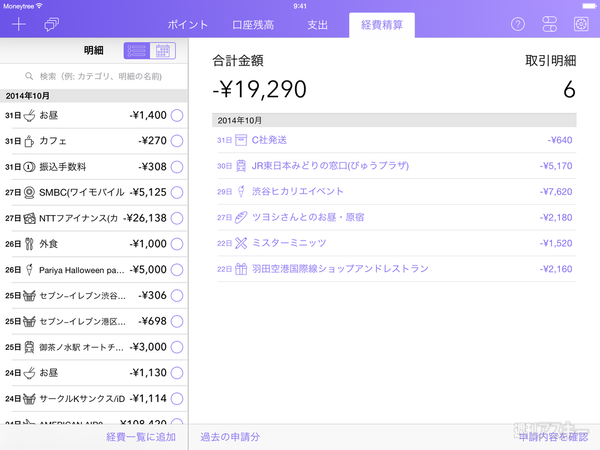Select the -¥698 セブン-イレブン circle
Viewport: 600px width, 450px height.
177,321
